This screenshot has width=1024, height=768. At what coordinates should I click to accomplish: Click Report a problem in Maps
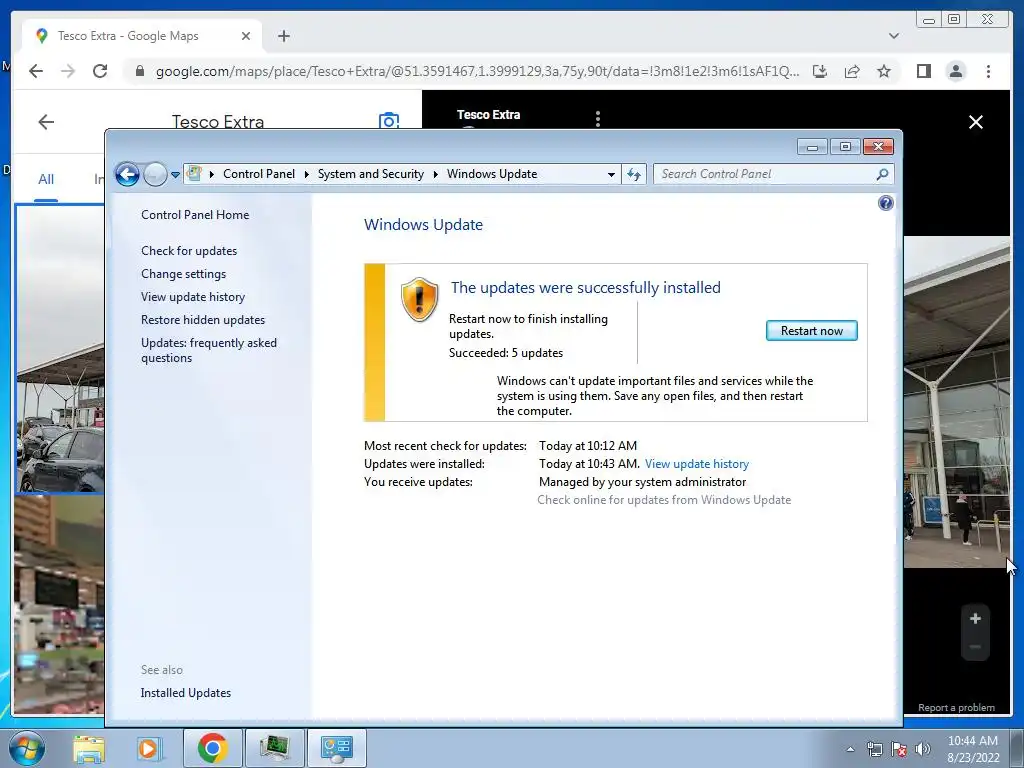(x=956, y=707)
